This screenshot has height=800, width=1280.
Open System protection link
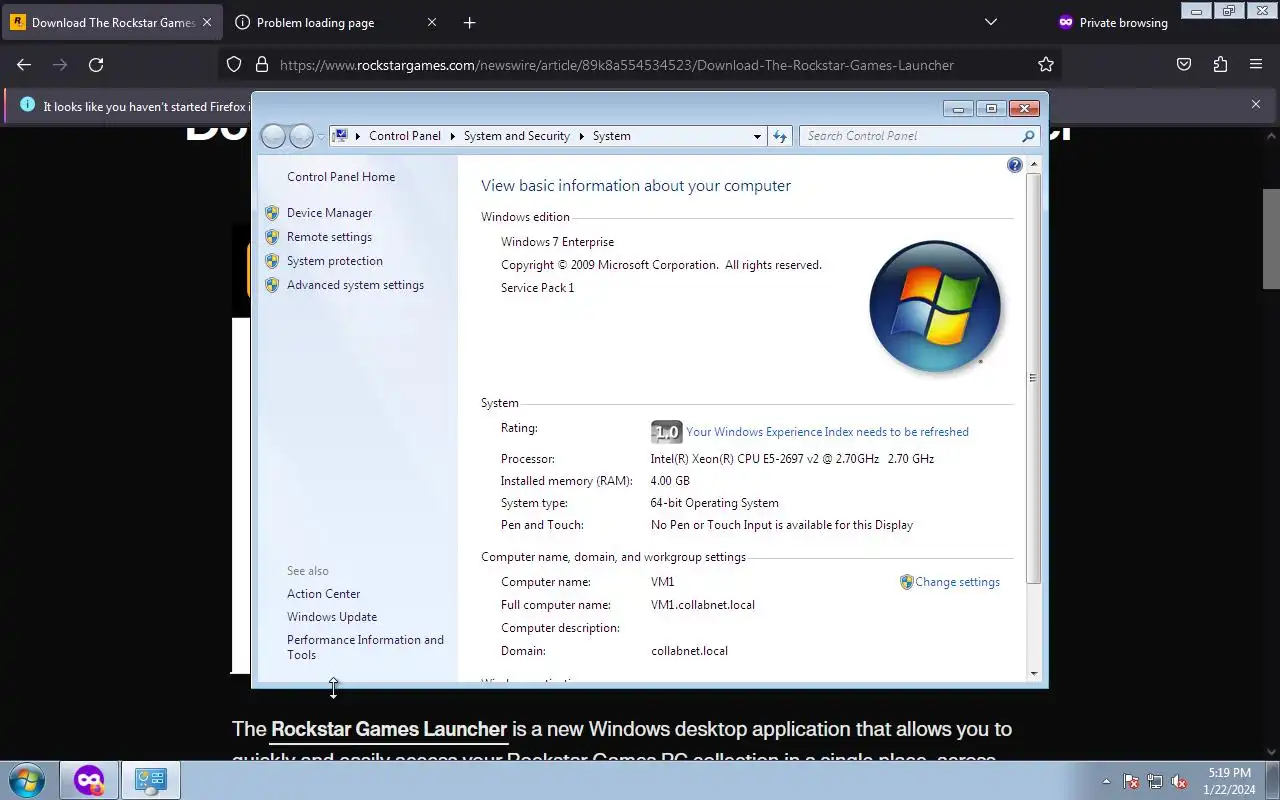coord(334,261)
